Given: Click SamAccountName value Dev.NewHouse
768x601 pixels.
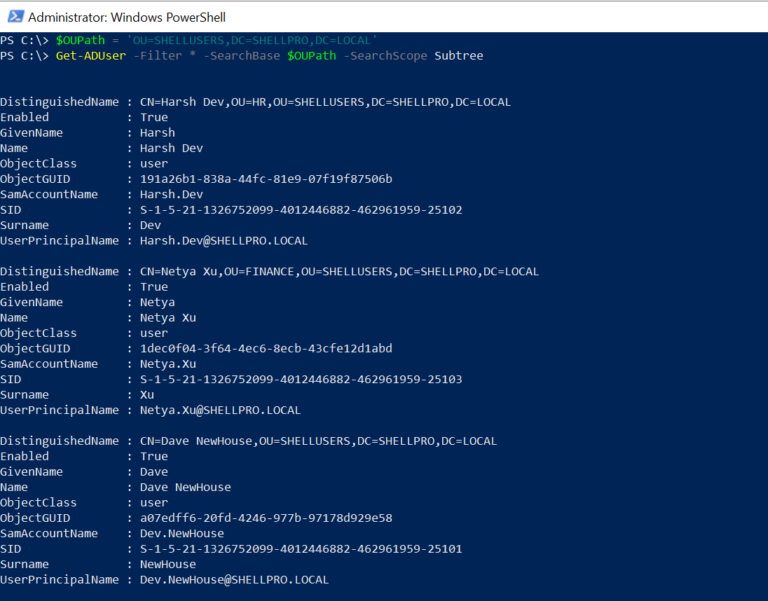Looking at the screenshot, I should tap(182, 533).
